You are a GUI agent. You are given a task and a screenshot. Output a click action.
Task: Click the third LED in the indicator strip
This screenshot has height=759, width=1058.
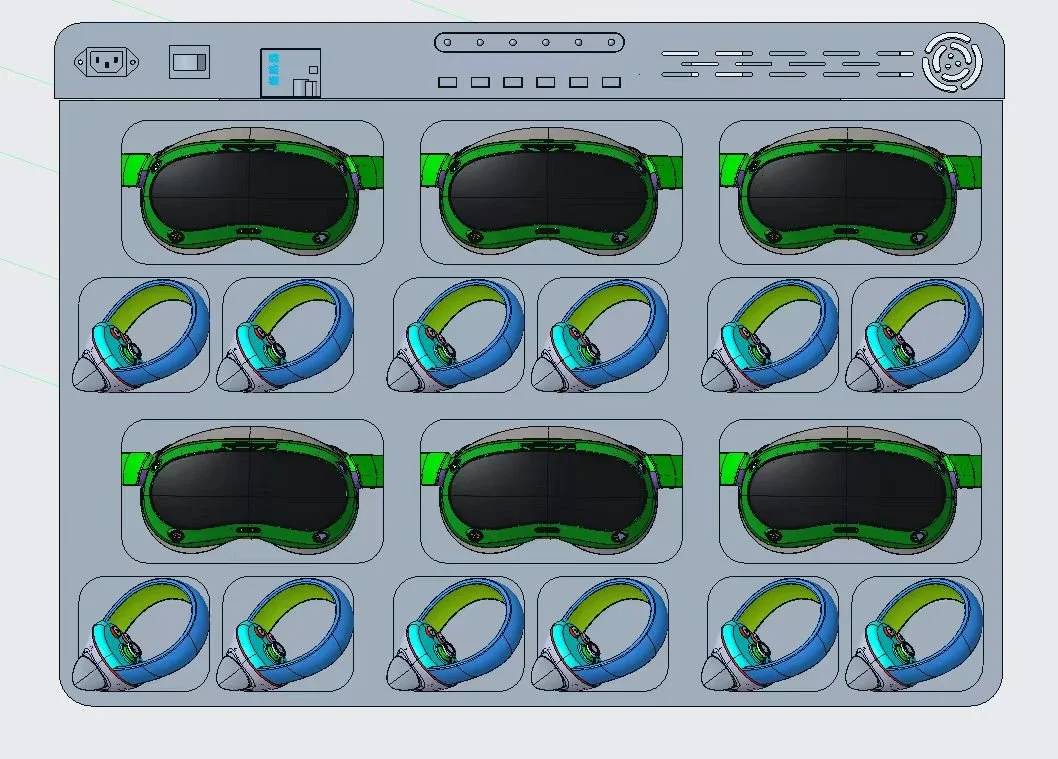click(x=513, y=43)
